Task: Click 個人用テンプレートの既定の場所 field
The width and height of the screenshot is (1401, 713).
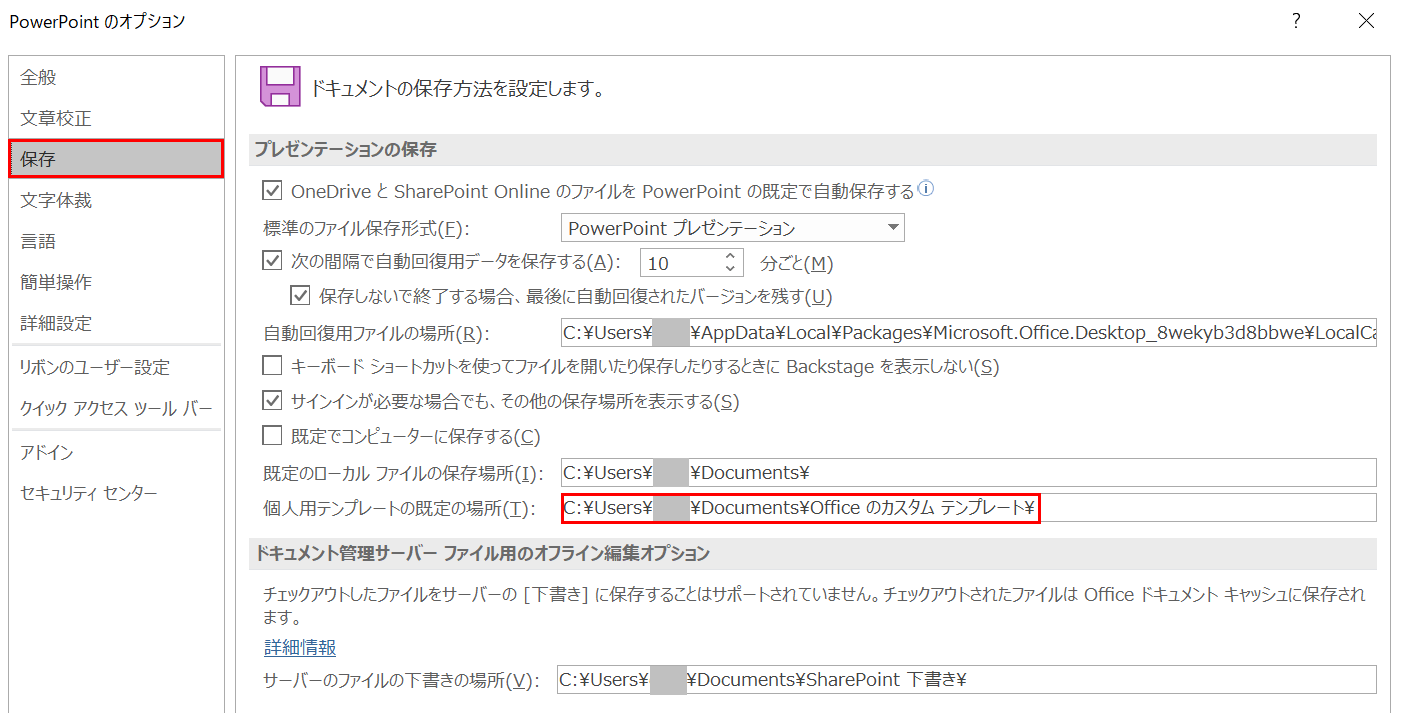Action: pyautogui.click(x=968, y=508)
